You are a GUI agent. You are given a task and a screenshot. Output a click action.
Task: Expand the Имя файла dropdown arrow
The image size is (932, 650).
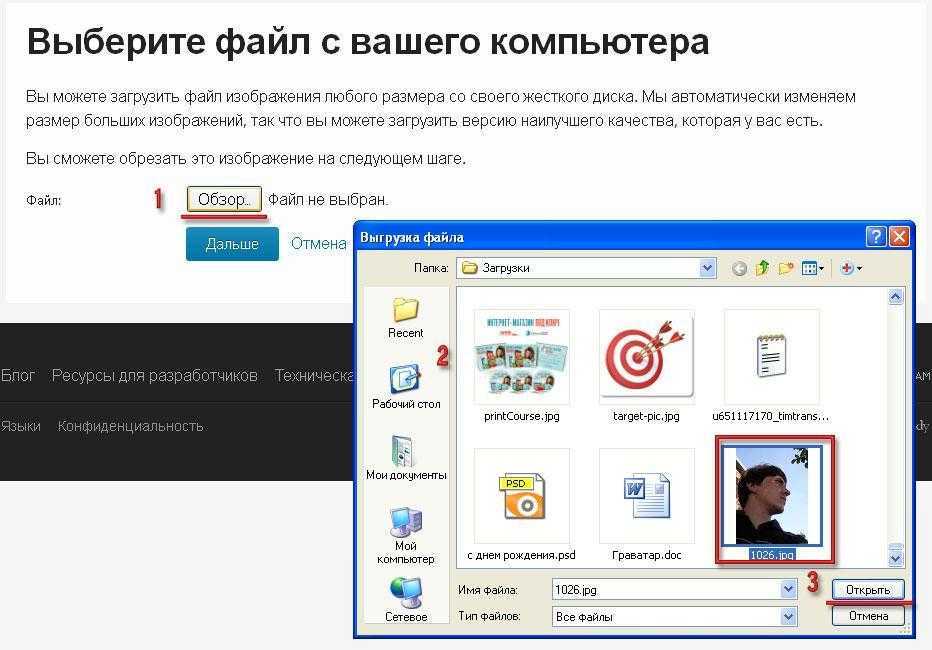click(x=788, y=590)
